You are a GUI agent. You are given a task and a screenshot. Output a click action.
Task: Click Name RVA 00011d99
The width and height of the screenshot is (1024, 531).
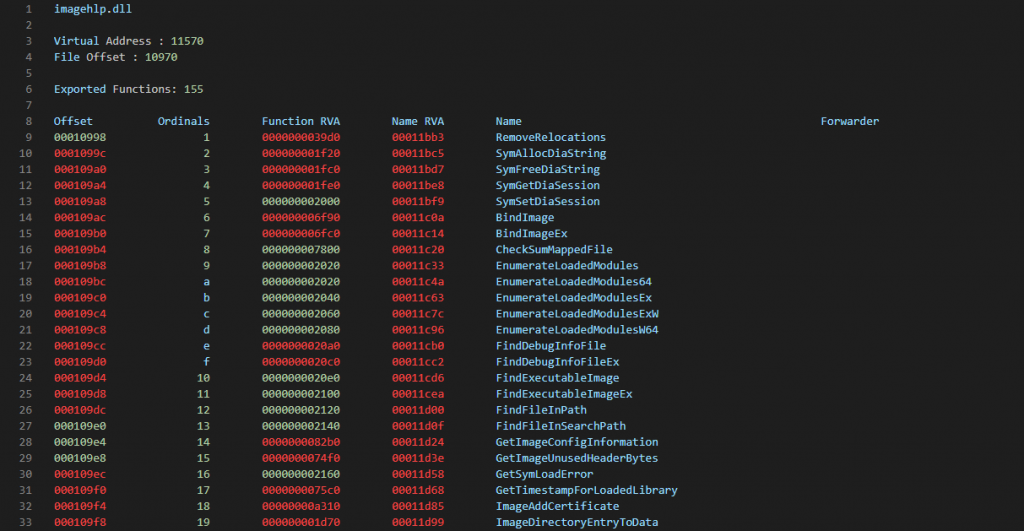click(417, 523)
